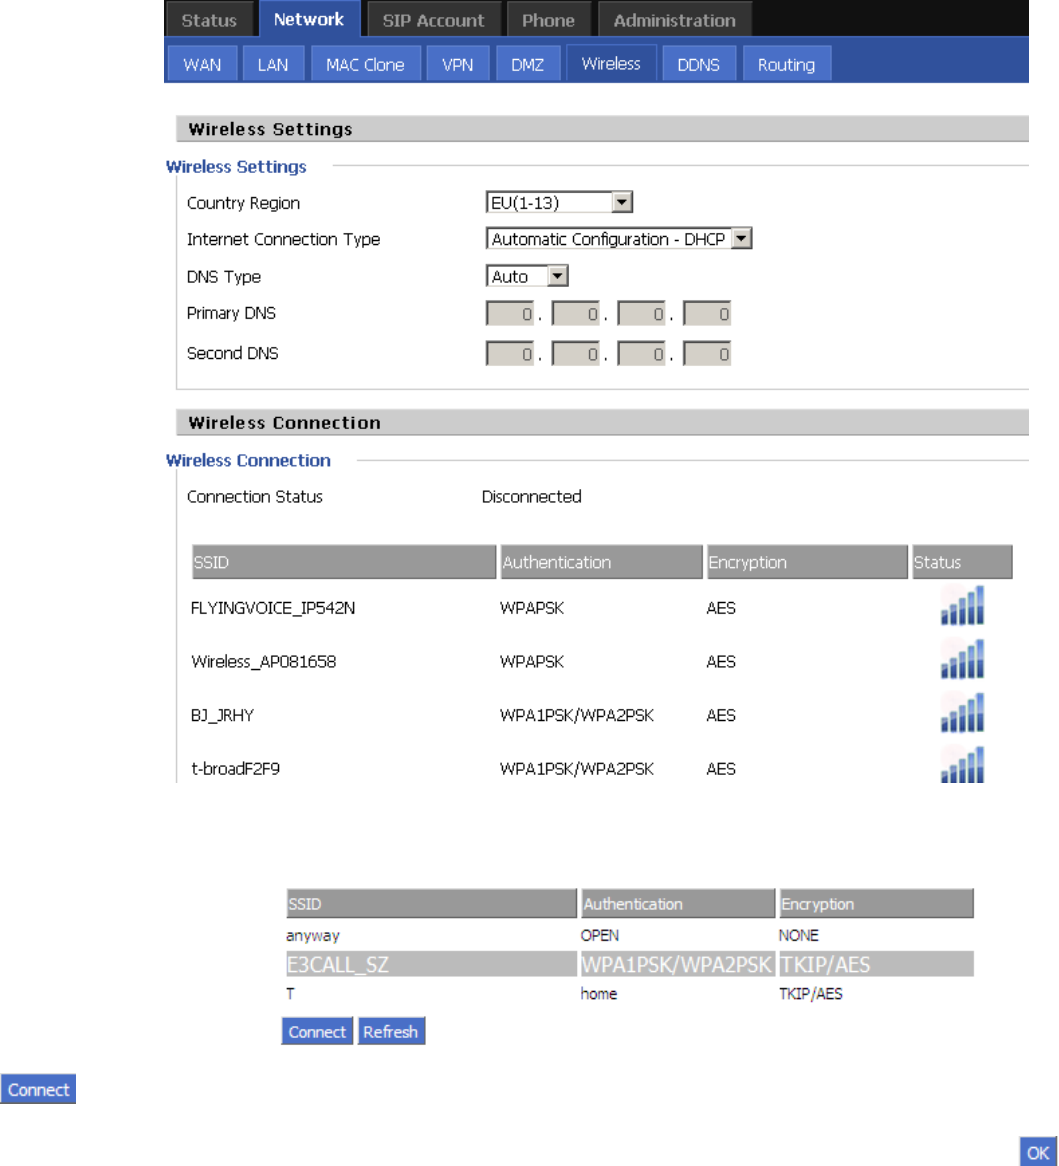Click second octet field of Primary DNS
The image size is (1059, 1166).
pos(576,314)
